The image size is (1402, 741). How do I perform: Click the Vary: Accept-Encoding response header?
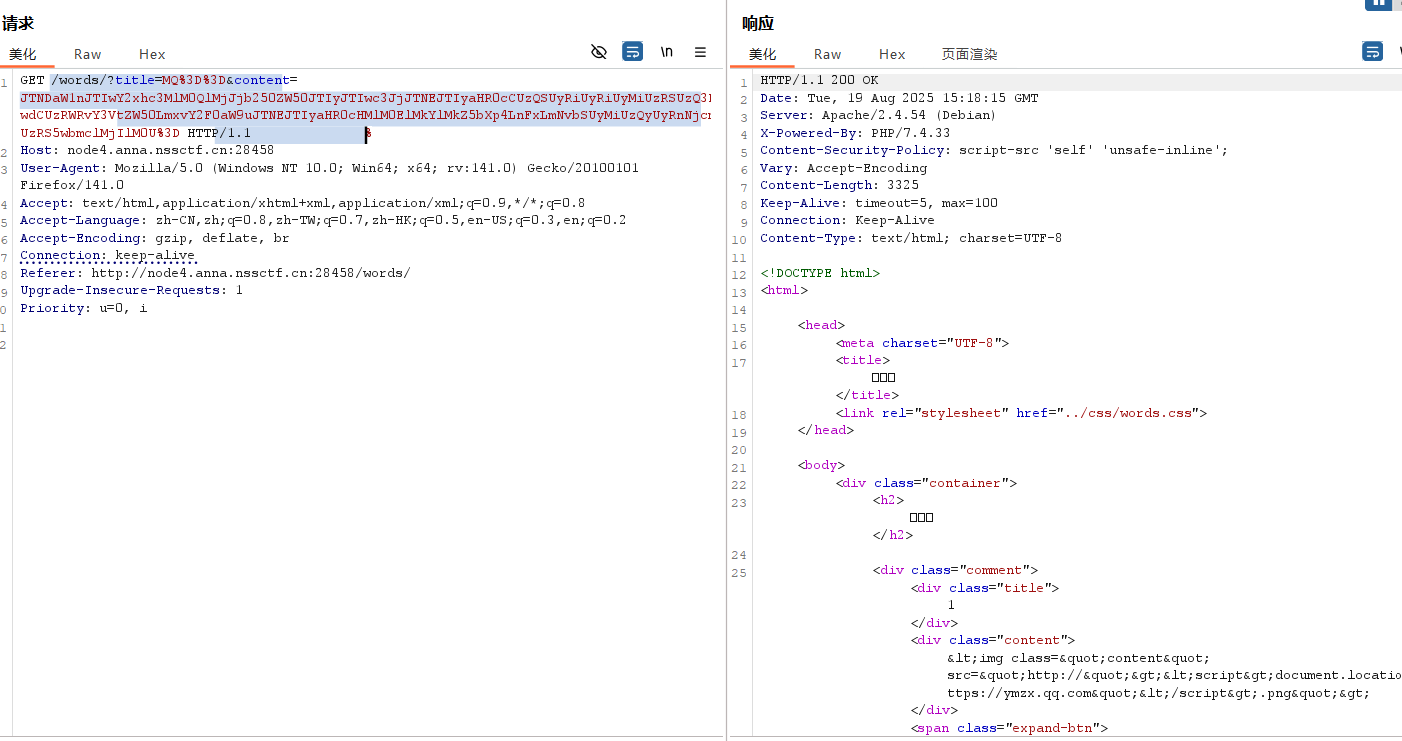843,168
